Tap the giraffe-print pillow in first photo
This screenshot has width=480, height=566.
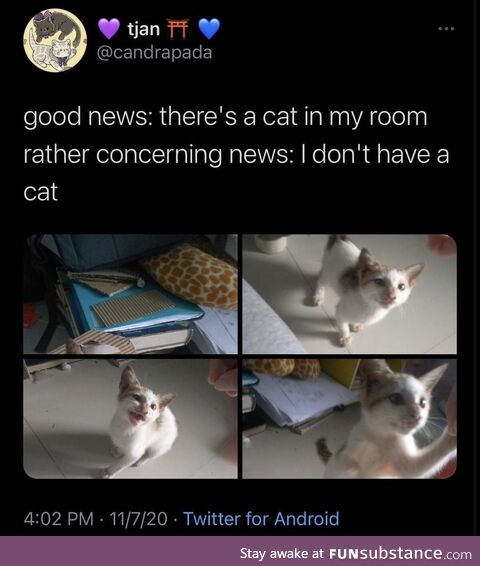coord(191,275)
